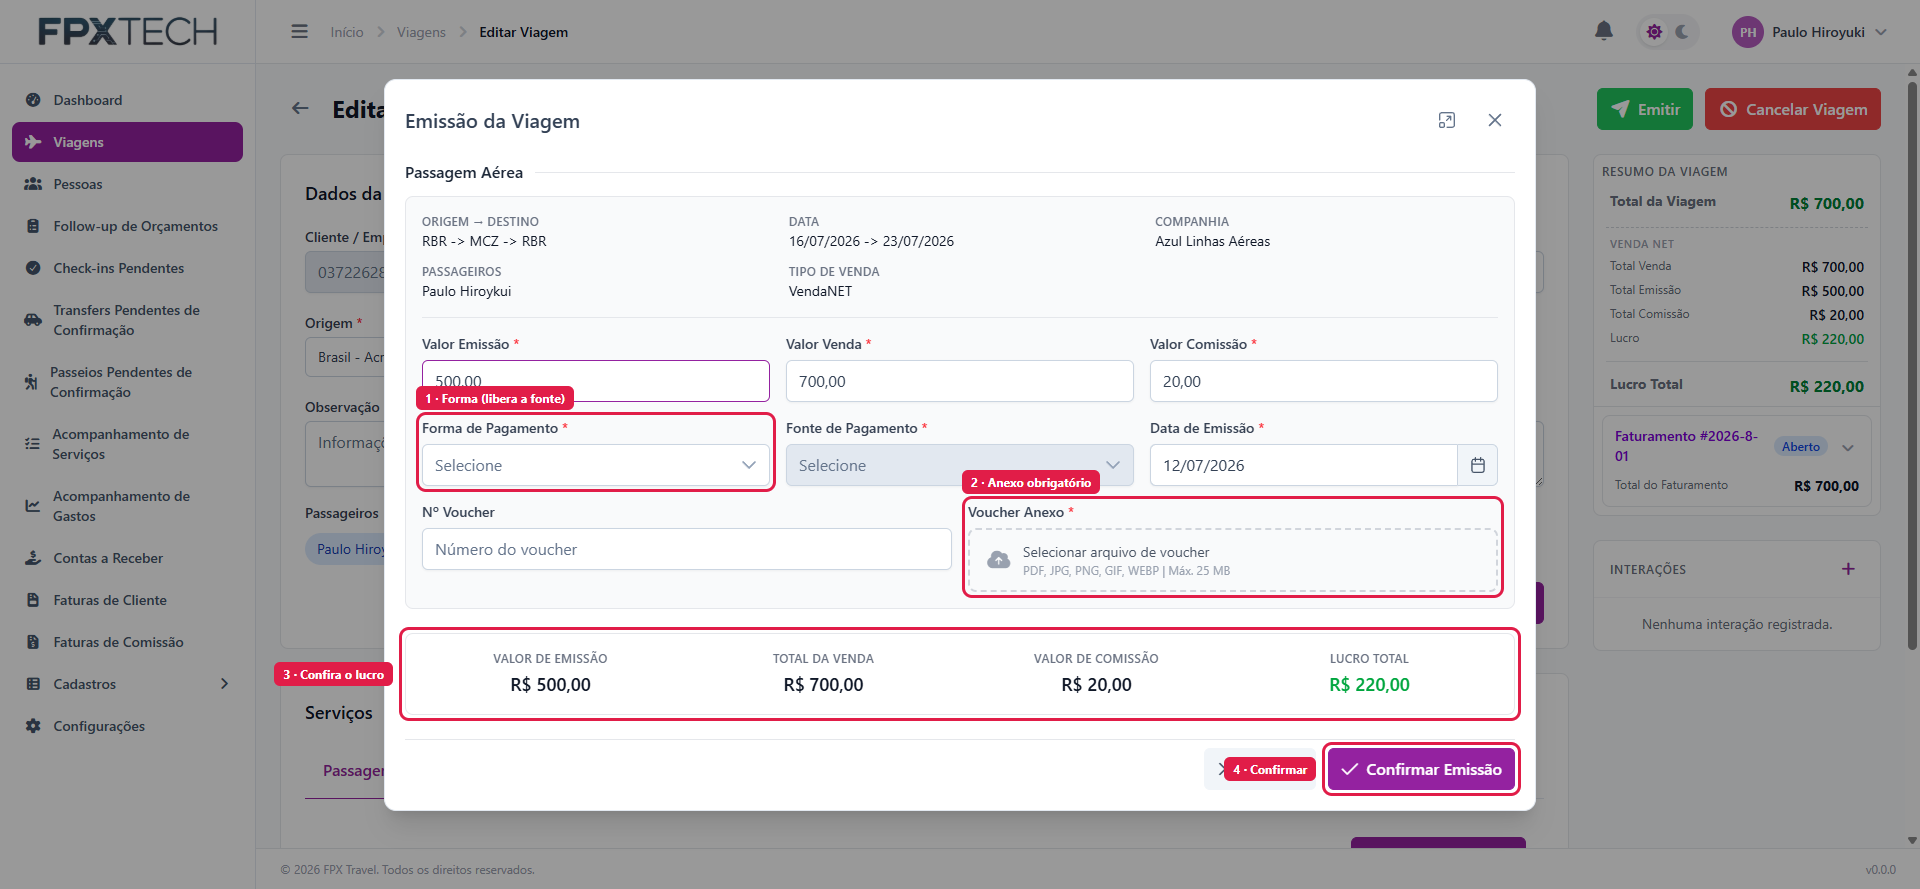
Task: Click the FPXTECH logo
Action: tap(127, 32)
